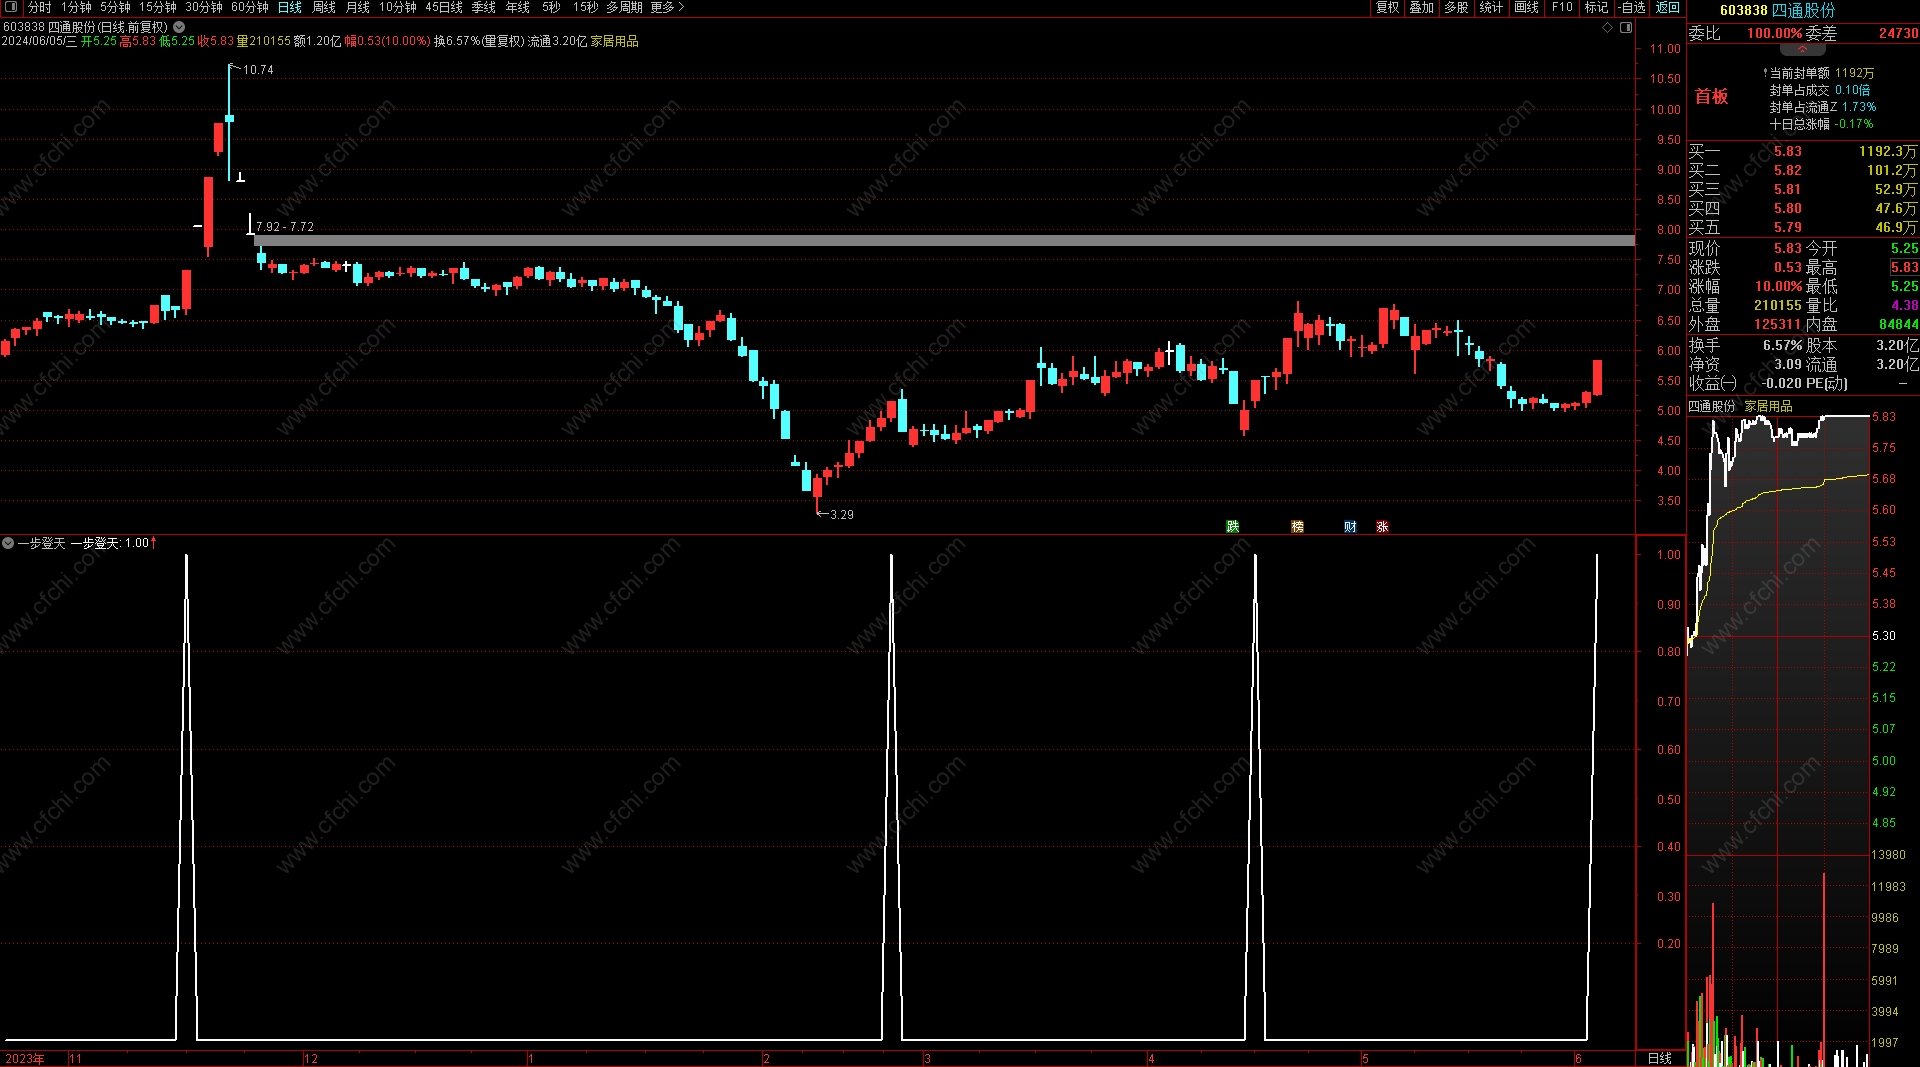Click the 标记 mark button
The height and width of the screenshot is (1067, 1920).
click(1596, 7)
